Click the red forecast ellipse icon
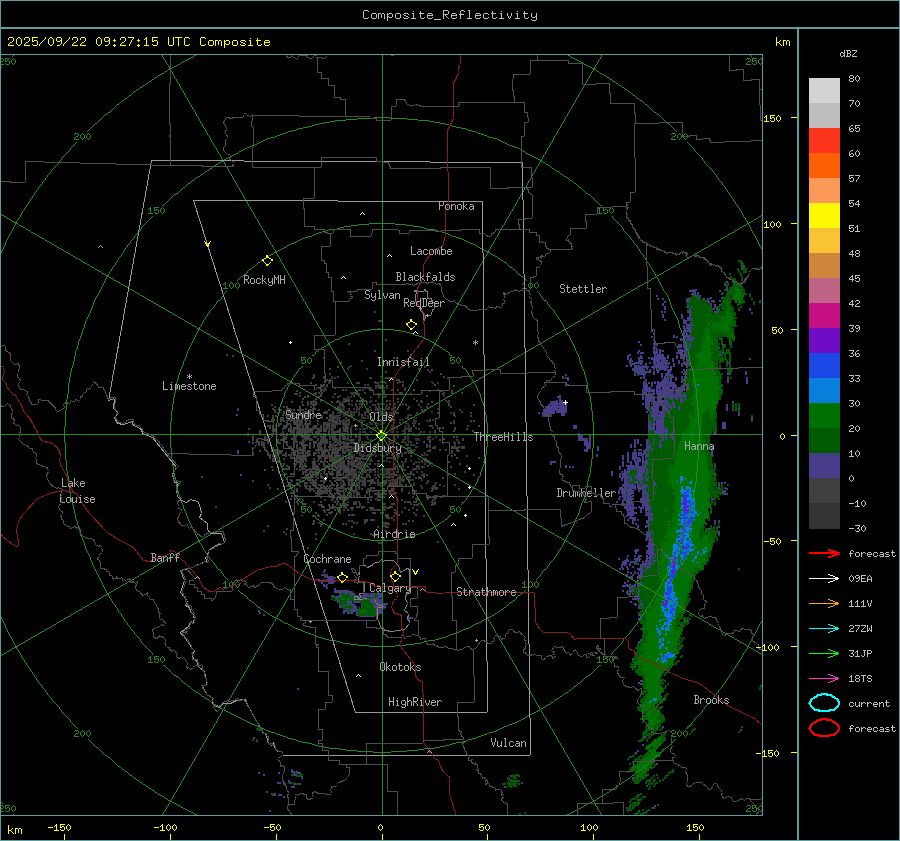The width and height of the screenshot is (900, 841). pos(824,728)
